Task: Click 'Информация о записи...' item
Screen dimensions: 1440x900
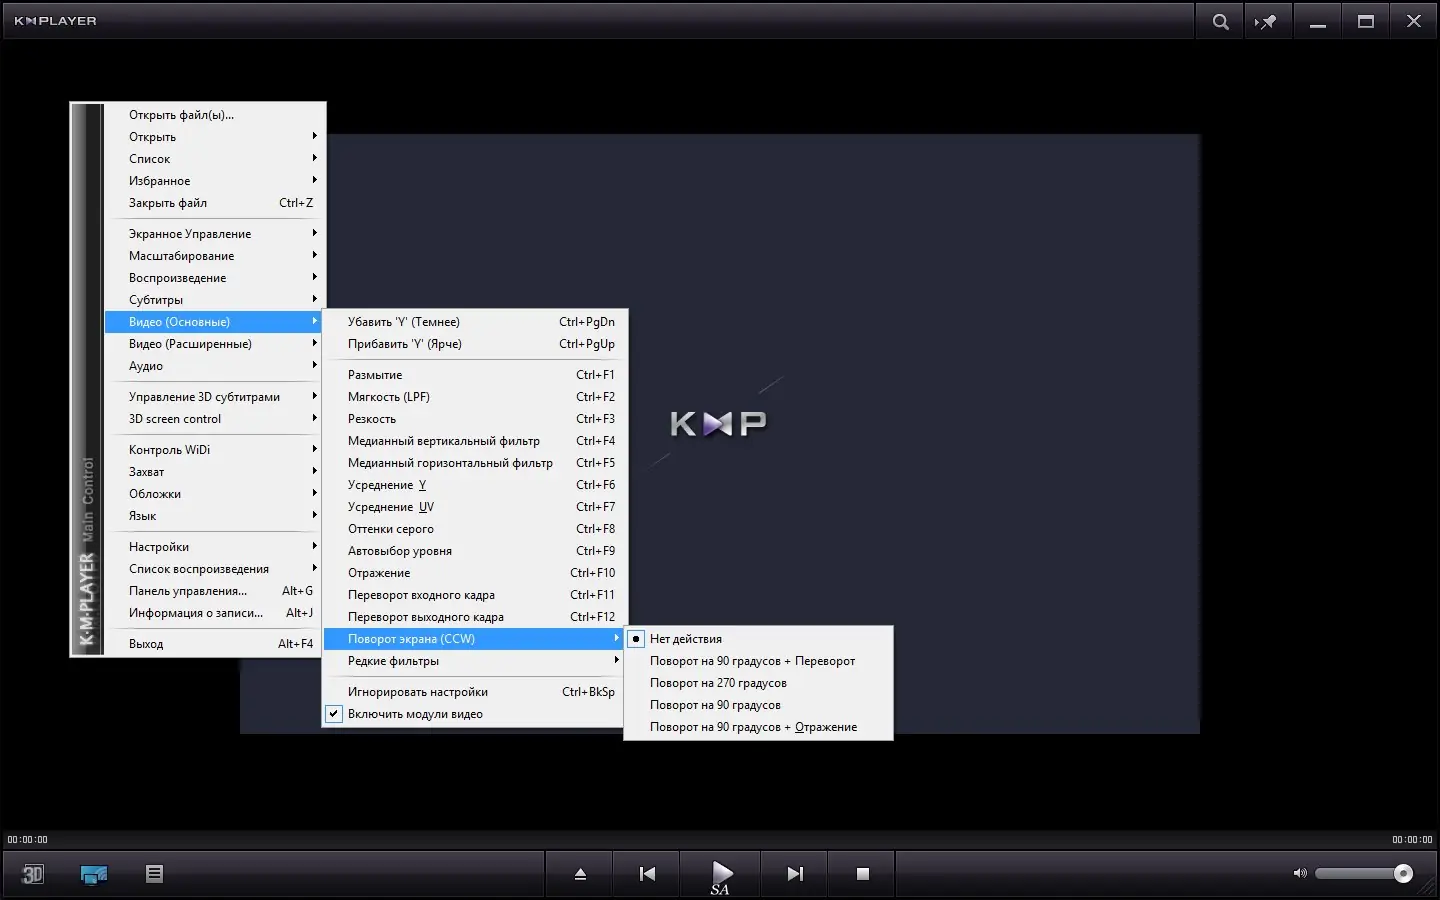Action: coord(213,613)
